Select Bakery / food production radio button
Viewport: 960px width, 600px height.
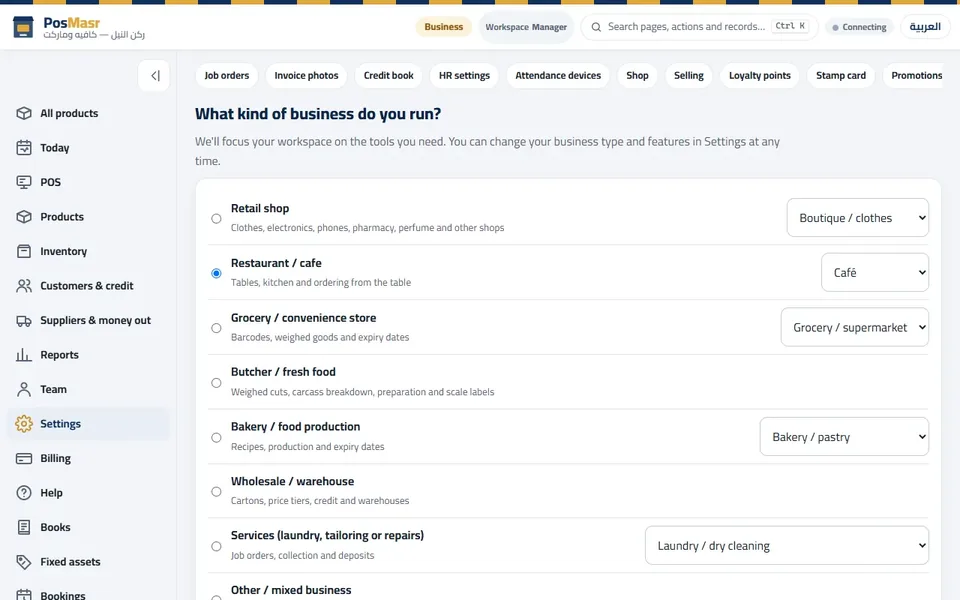point(216,437)
